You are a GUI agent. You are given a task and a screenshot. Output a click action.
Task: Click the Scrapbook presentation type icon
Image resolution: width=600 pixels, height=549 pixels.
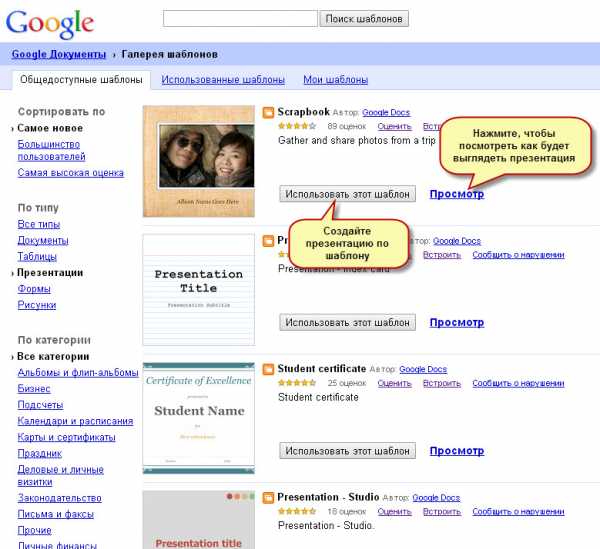coord(268,113)
